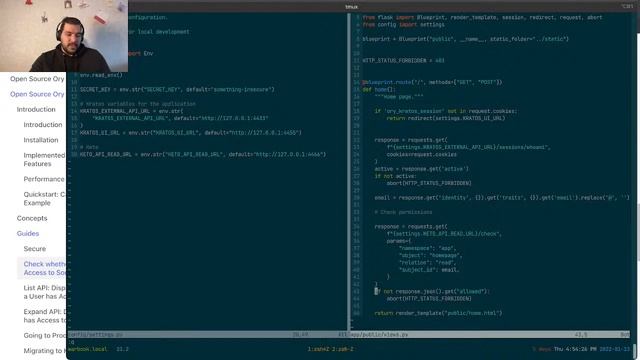Collapse the Guides section in sidebar
Screen dimensions: 640x360
click(28, 233)
